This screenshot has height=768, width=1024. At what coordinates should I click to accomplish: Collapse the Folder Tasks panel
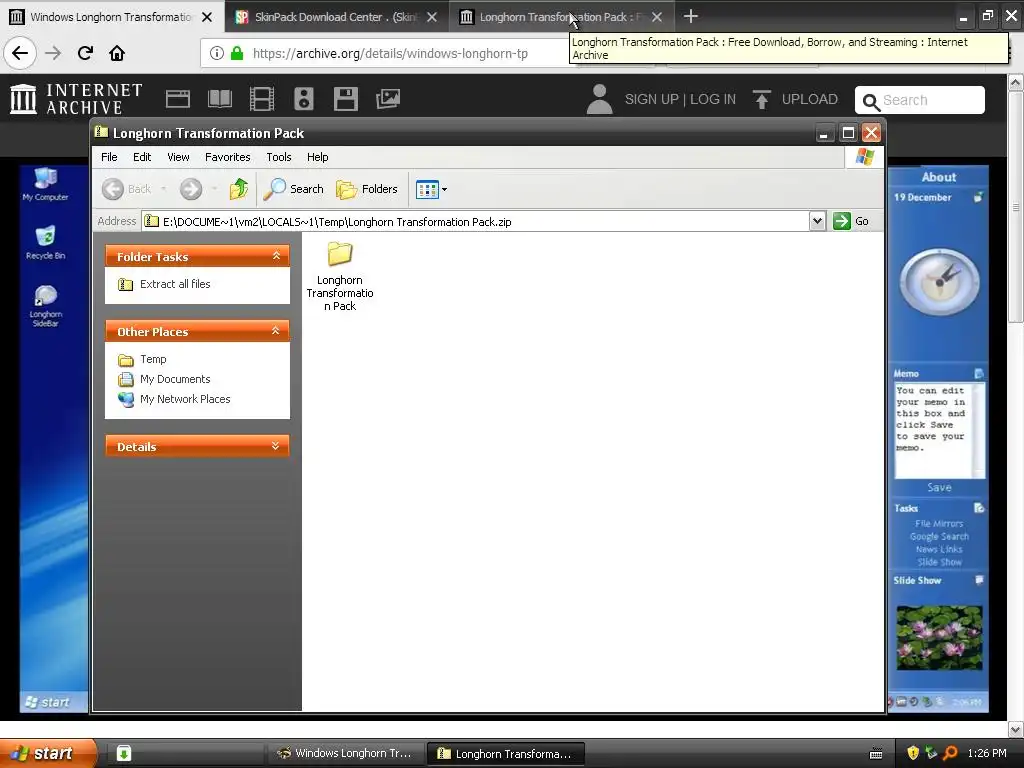pos(276,256)
